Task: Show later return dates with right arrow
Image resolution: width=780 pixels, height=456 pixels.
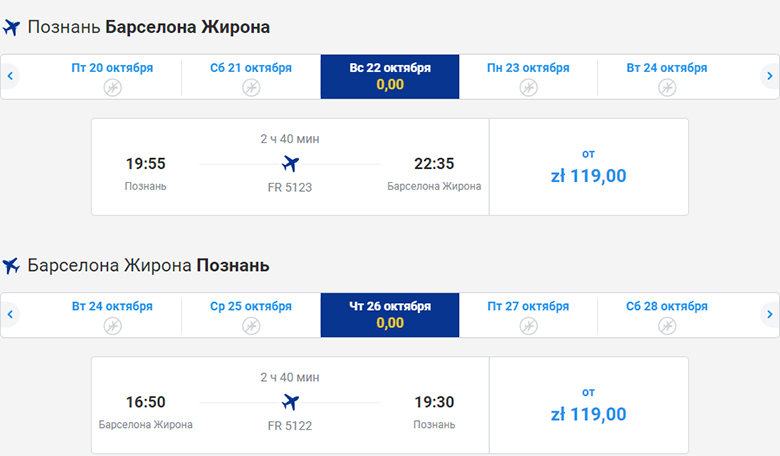Action: (x=769, y=315)
